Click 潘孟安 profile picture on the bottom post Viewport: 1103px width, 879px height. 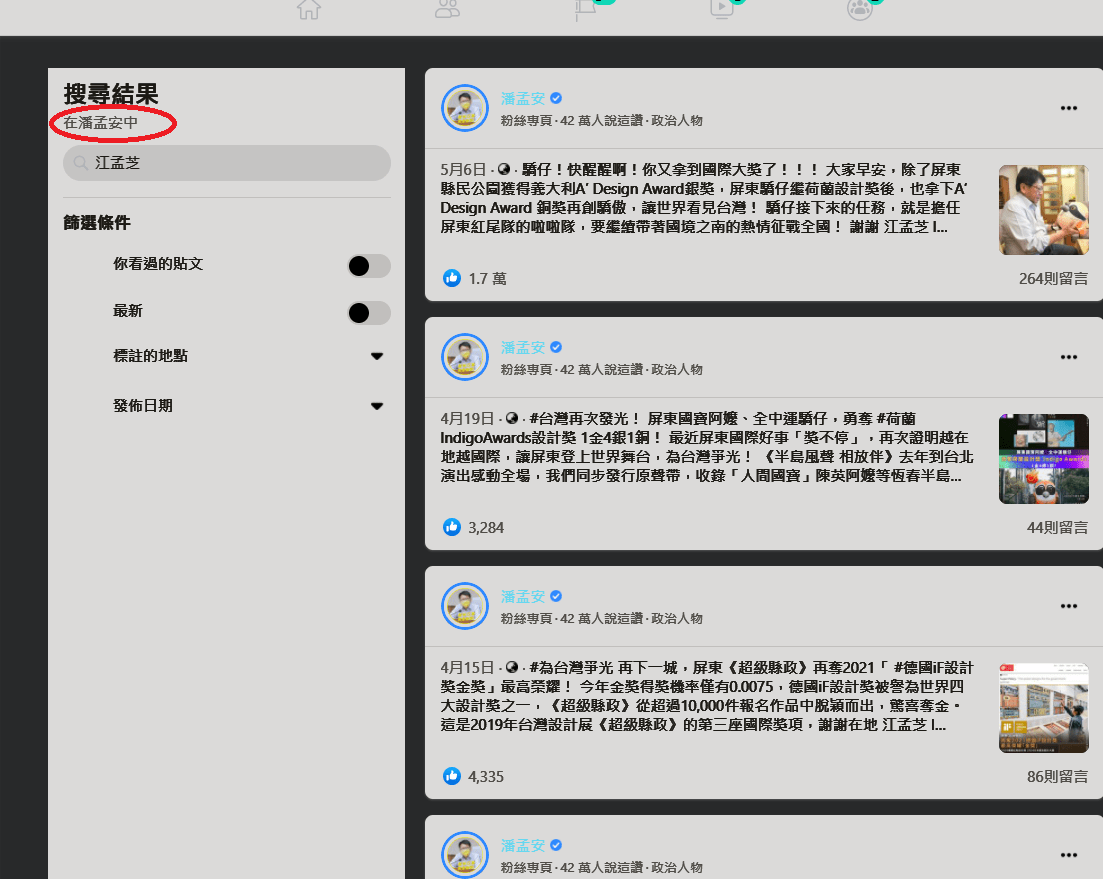coord(465,855)
